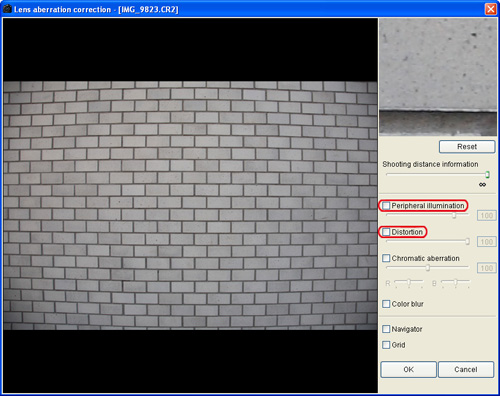Click the B channel aberration slider
Image resolution: width=500 pixels, height=396 pixels.
(x=455, y=283)
